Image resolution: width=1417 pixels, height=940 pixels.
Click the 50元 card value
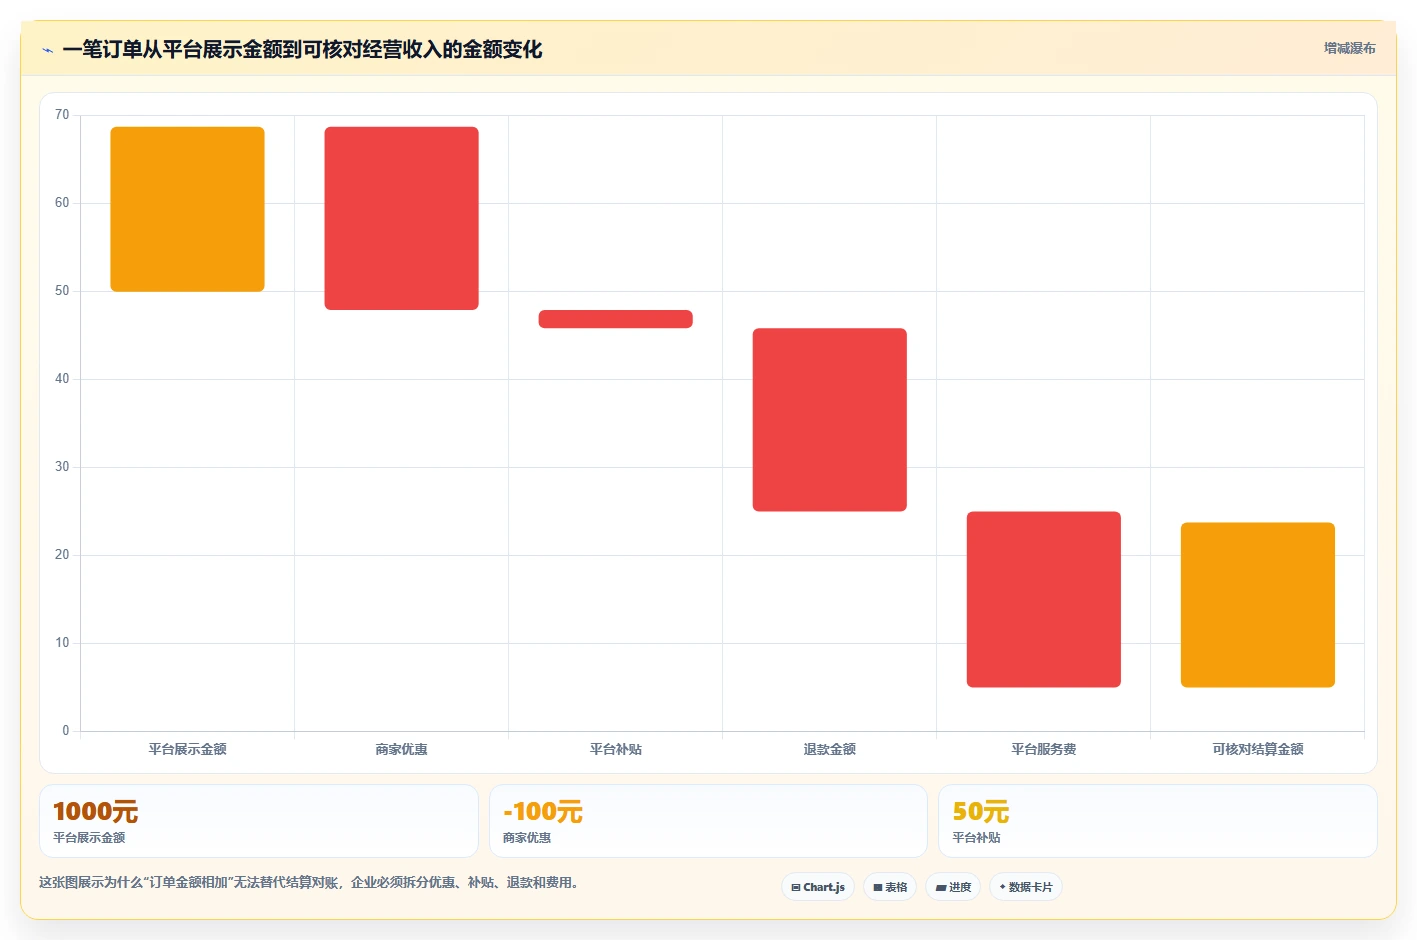point(980,811)
